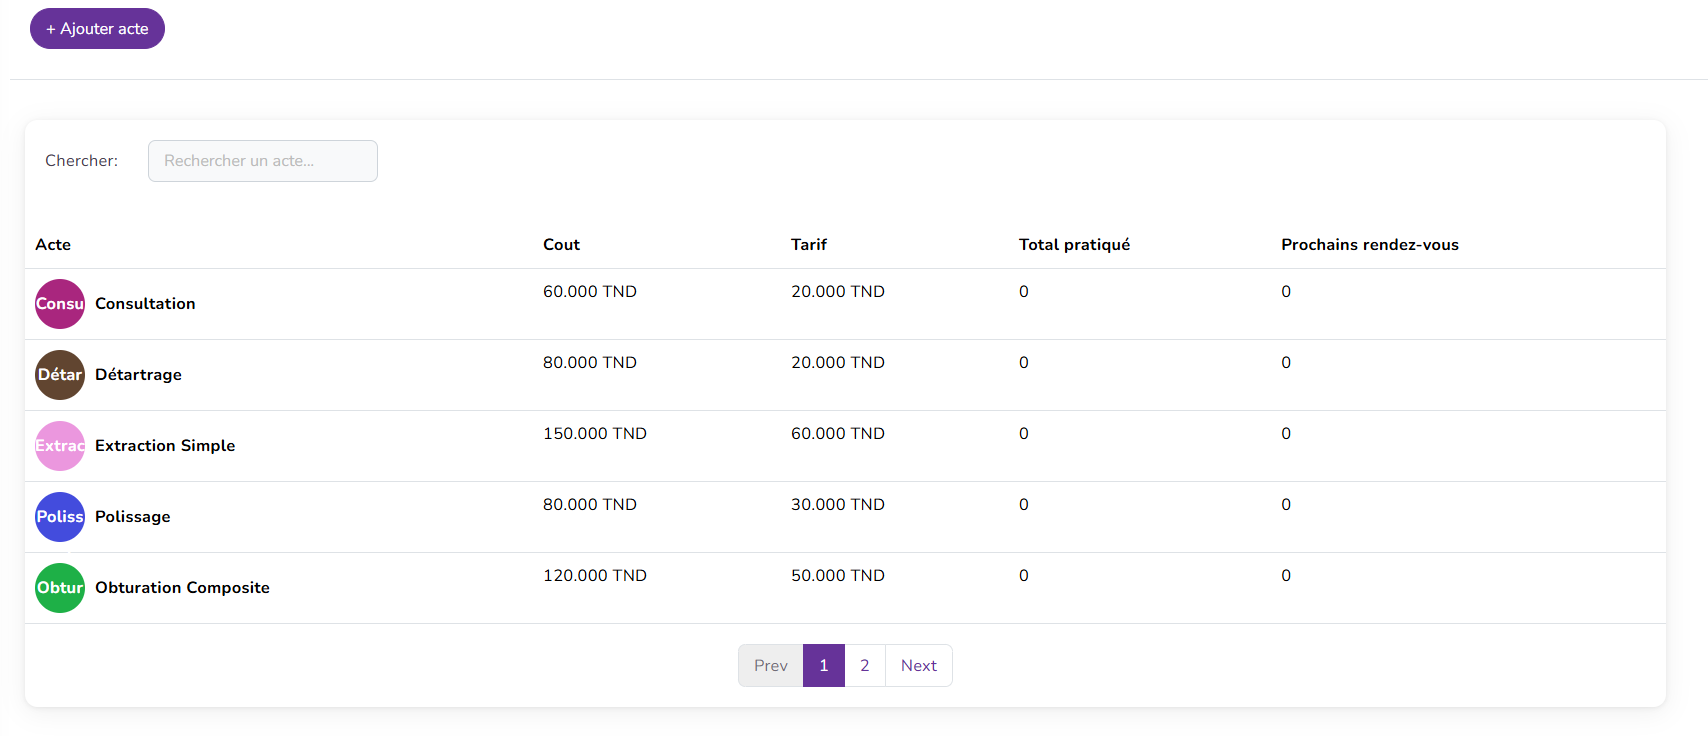Click the Next pagination button

pyautogui.click(x=918, y=666)
